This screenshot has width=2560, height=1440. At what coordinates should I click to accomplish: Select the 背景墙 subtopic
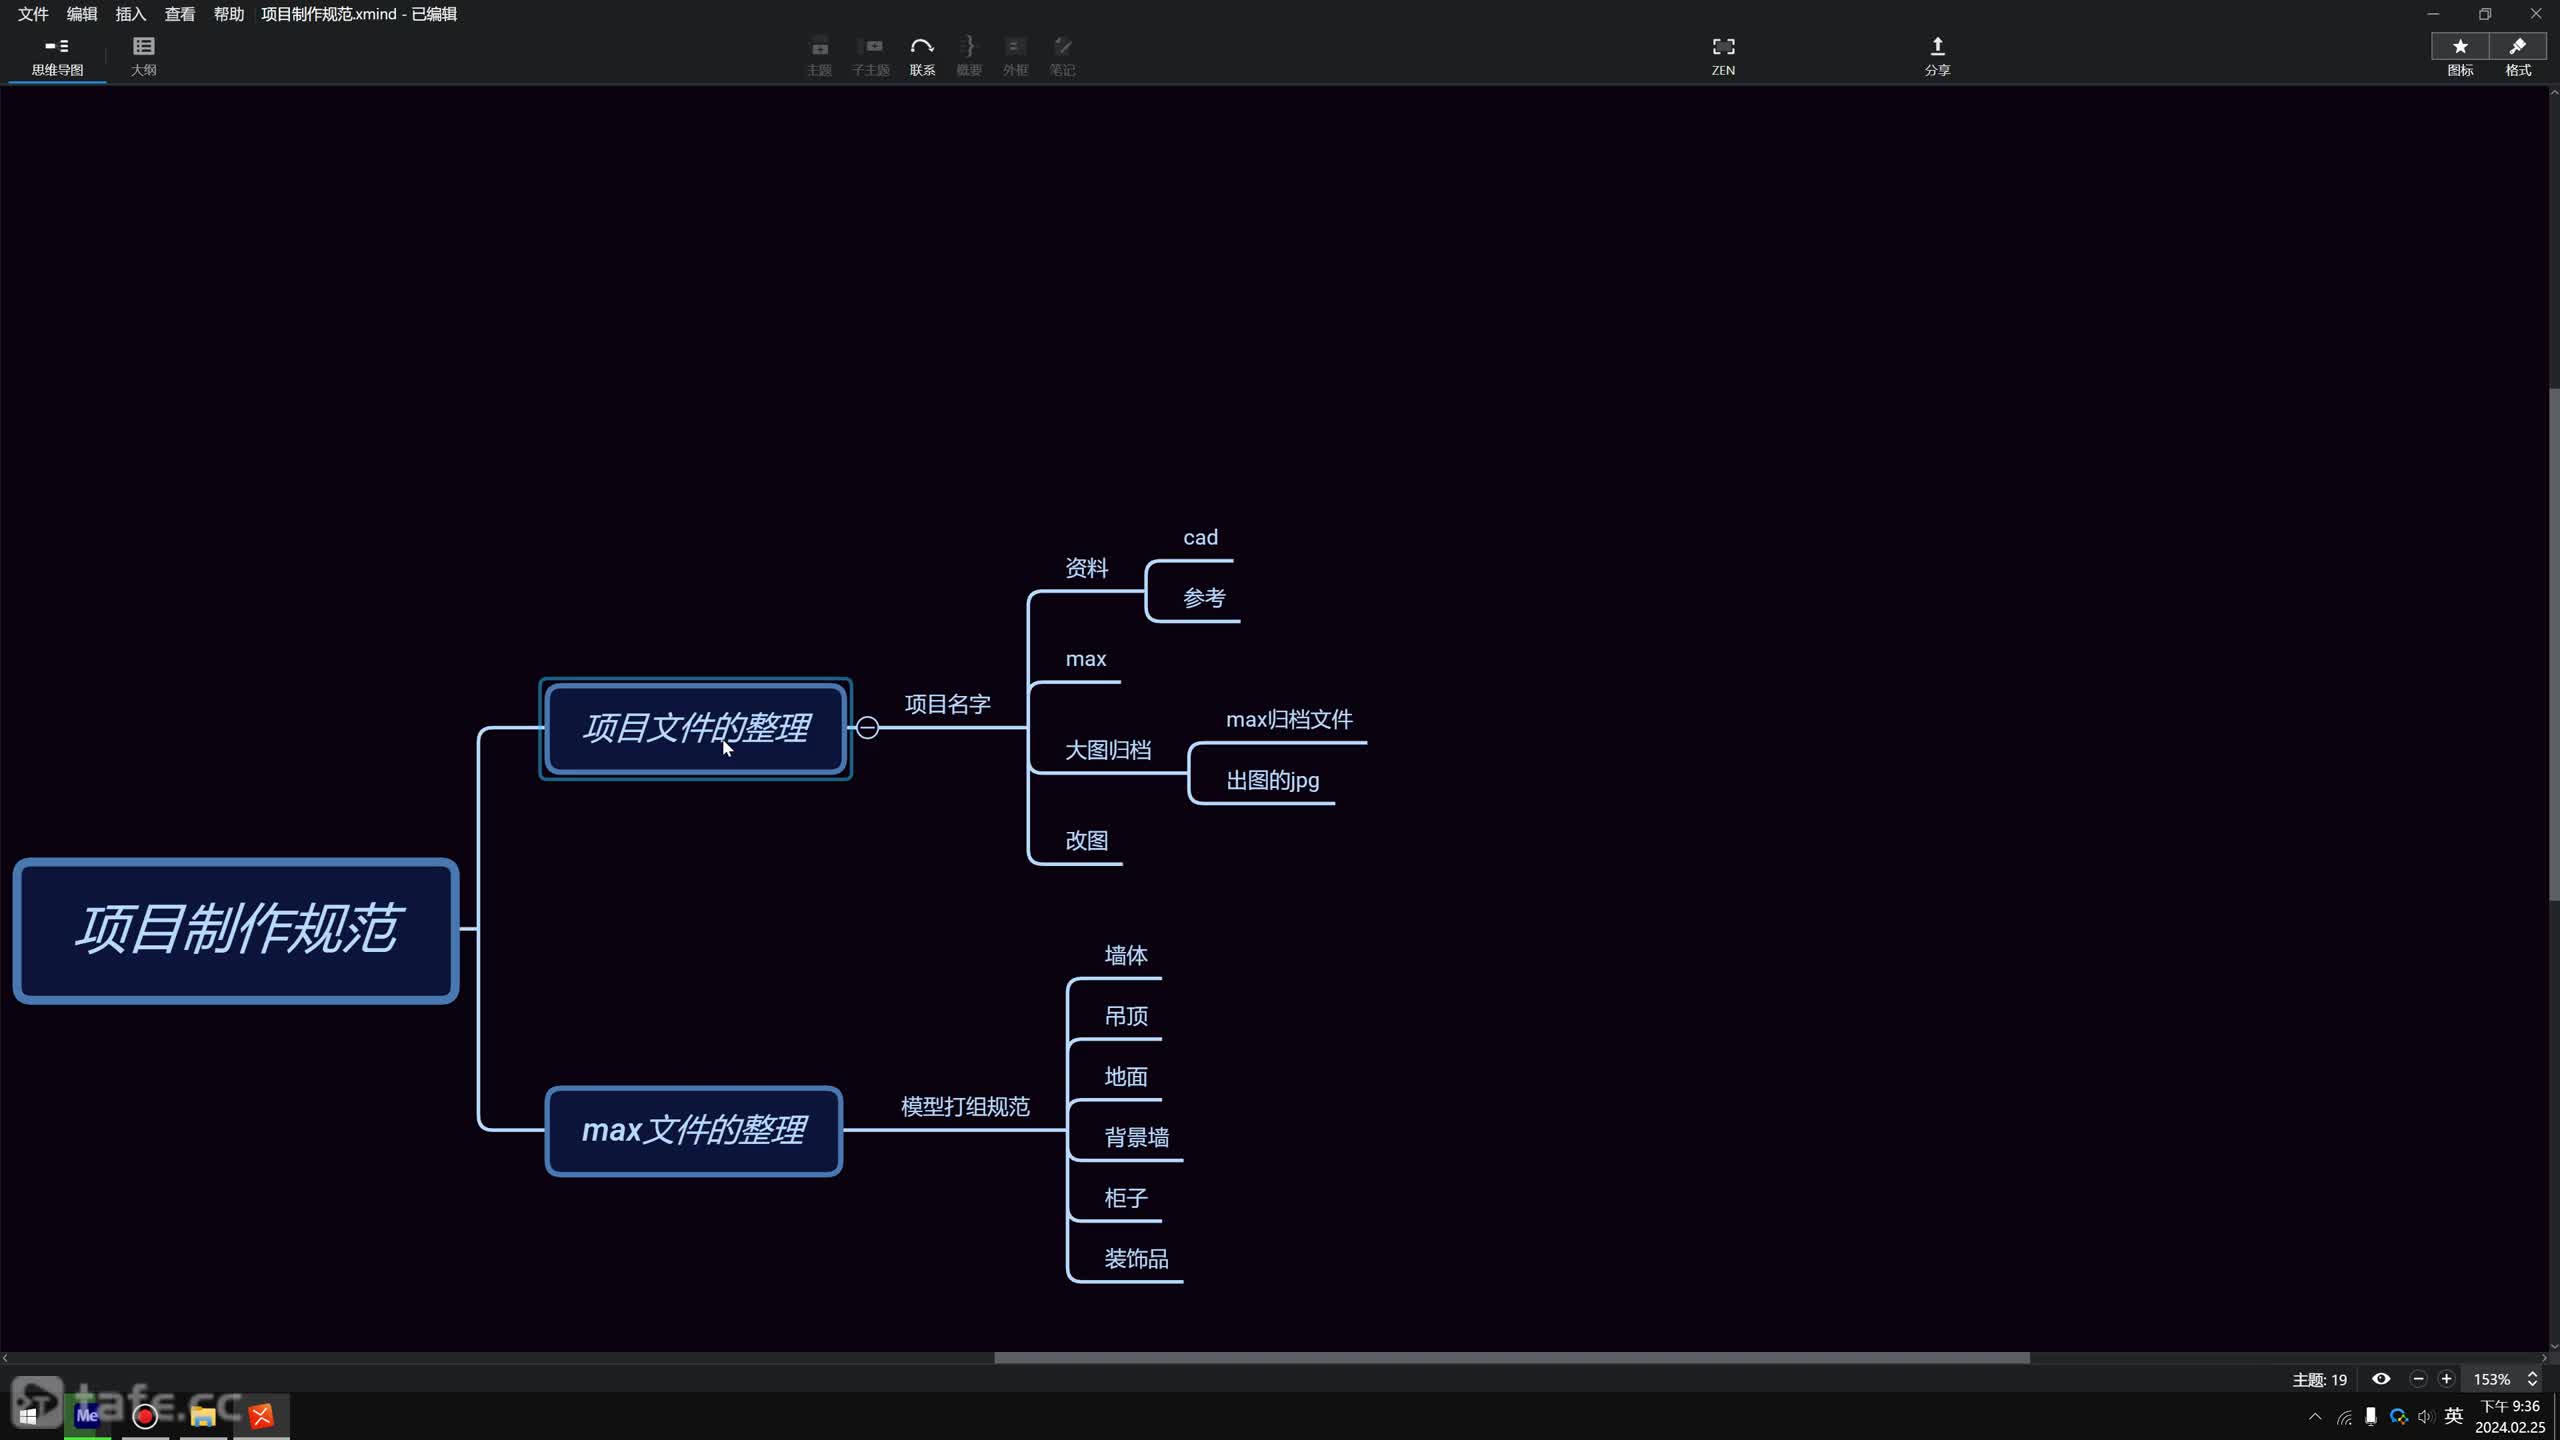[x=1136, y=1138]
